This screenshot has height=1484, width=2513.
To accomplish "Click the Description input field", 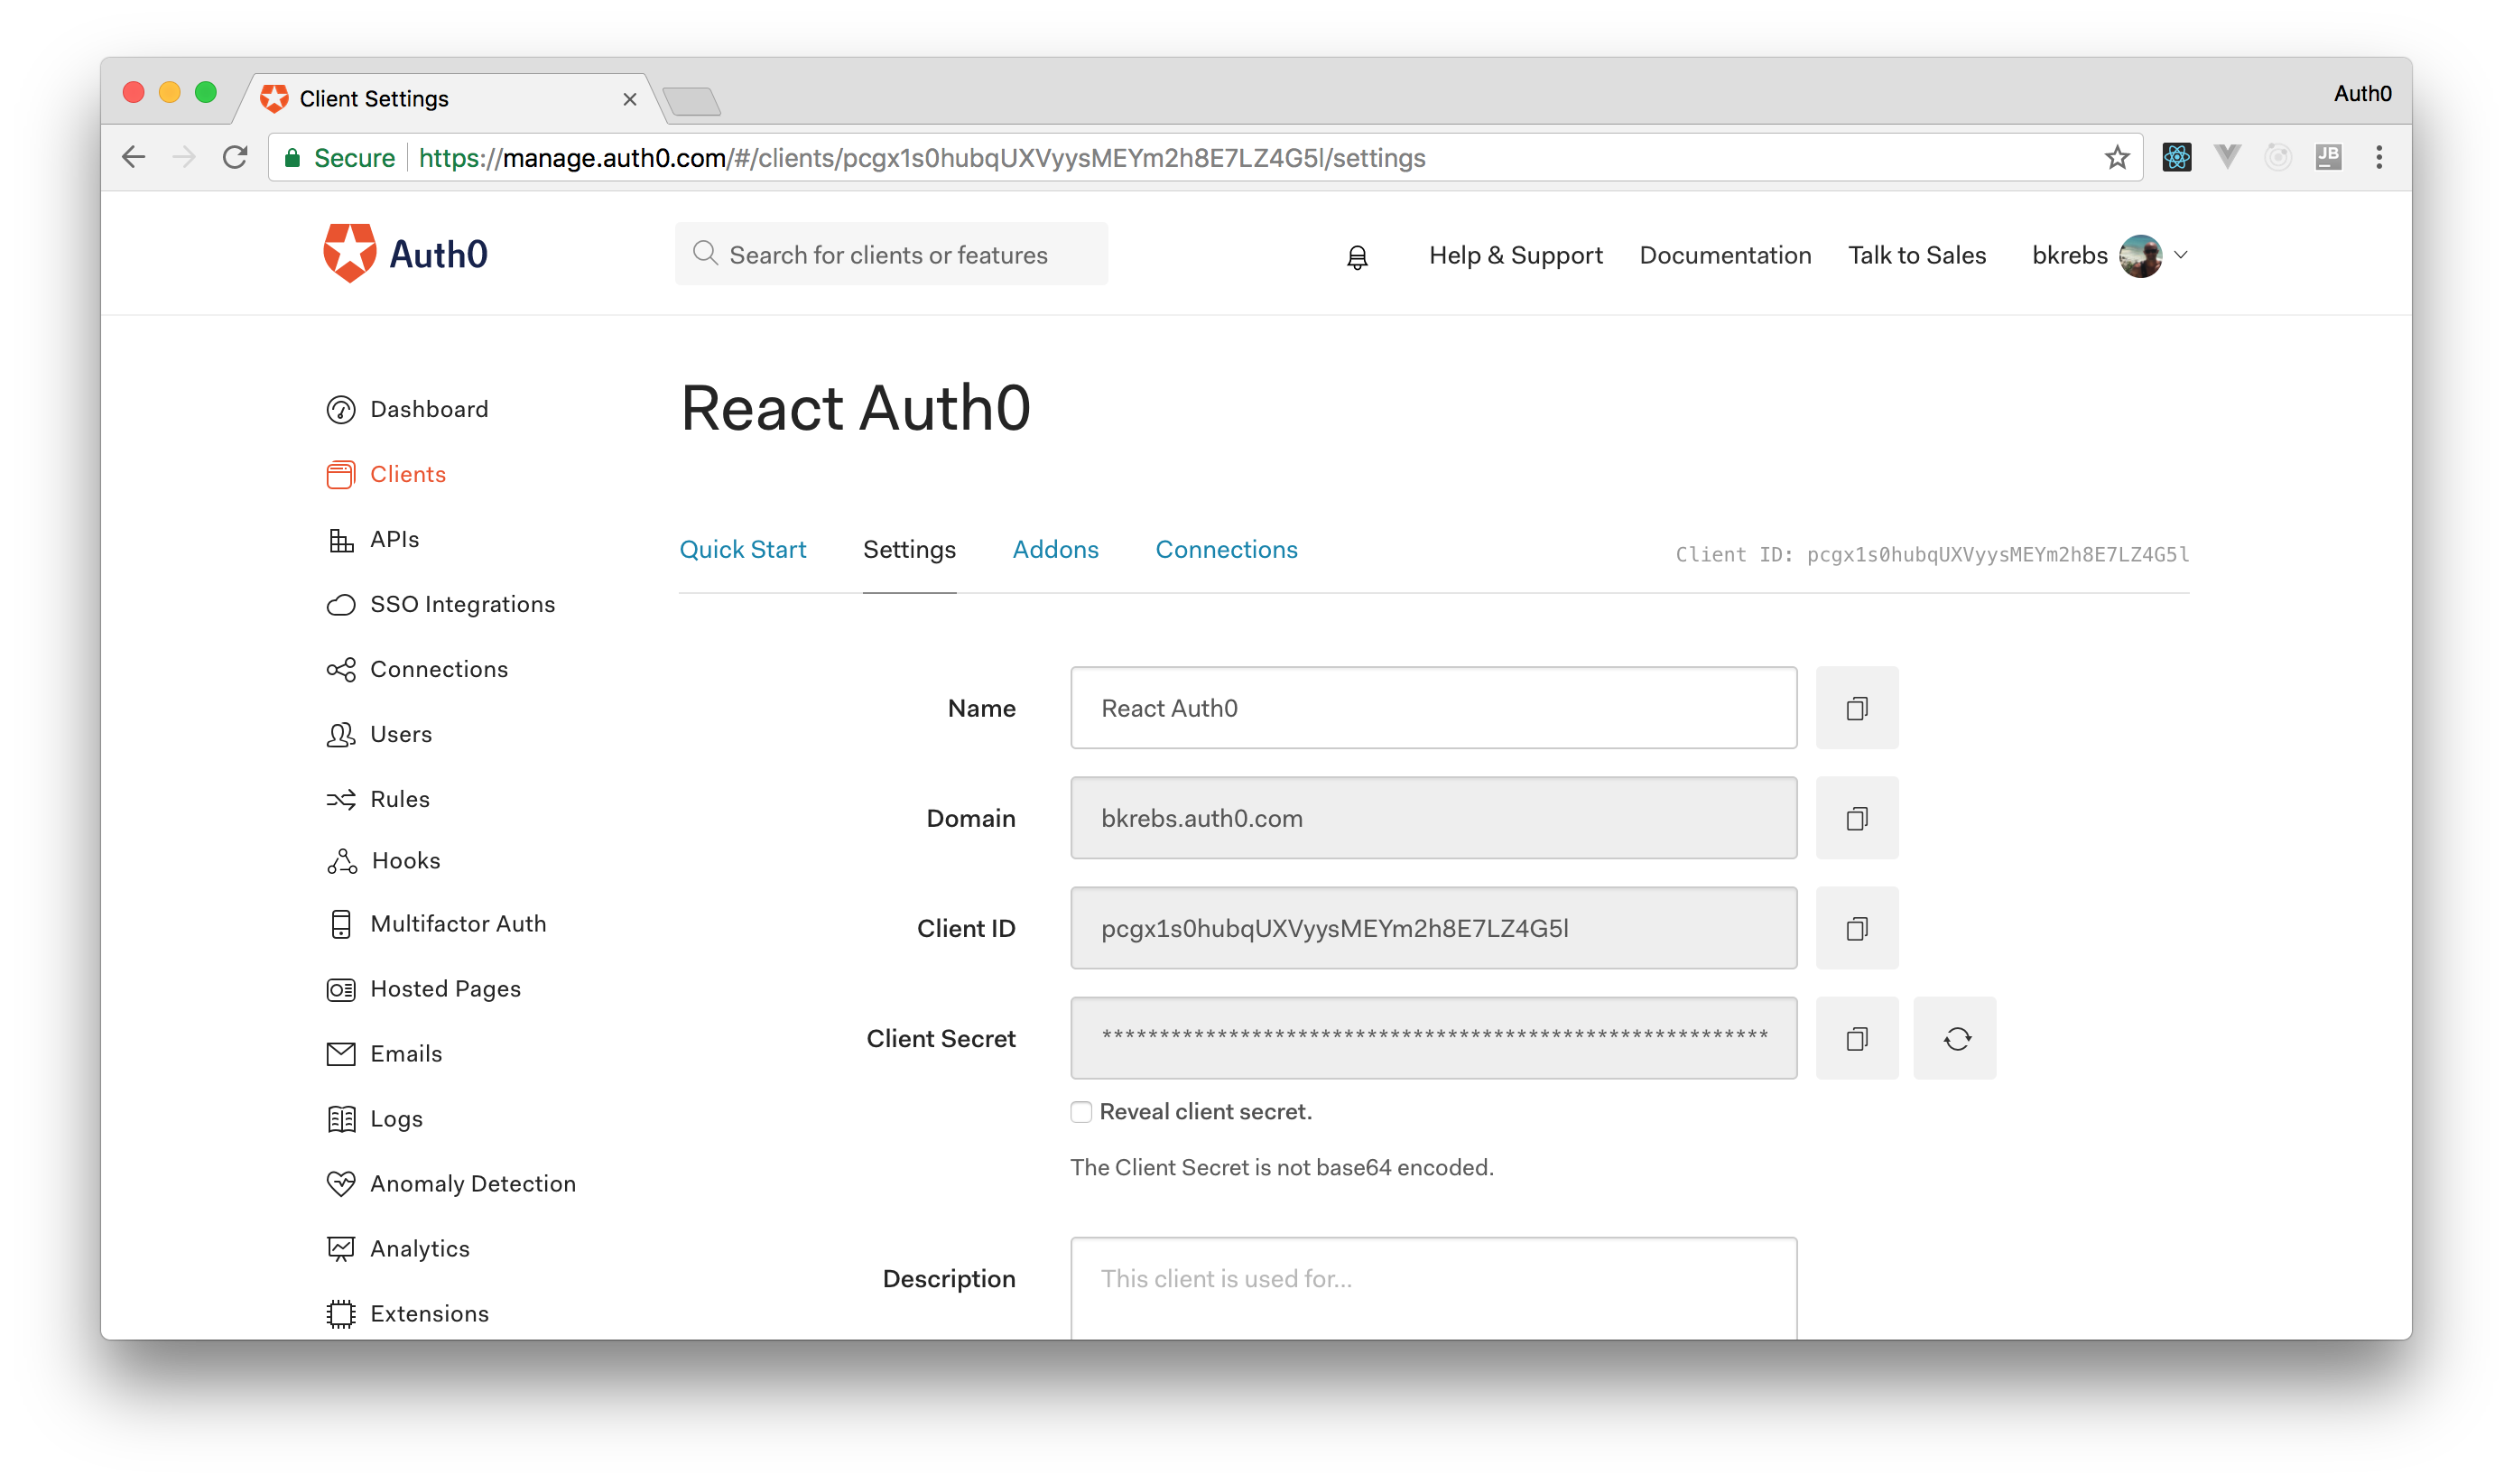I will coord(1434,1279).
